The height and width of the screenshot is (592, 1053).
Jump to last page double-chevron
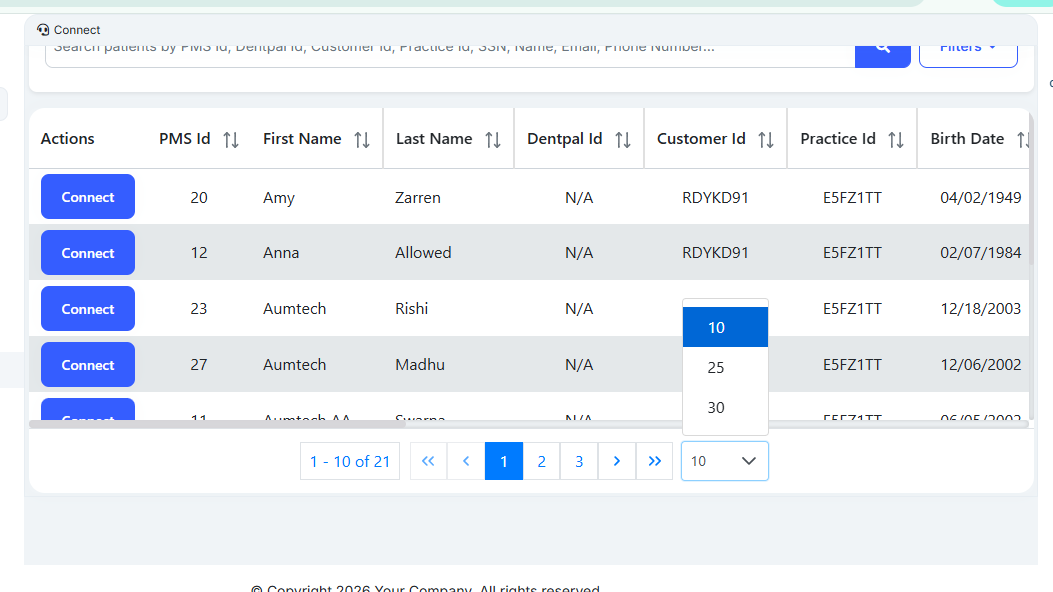(654, 461)
